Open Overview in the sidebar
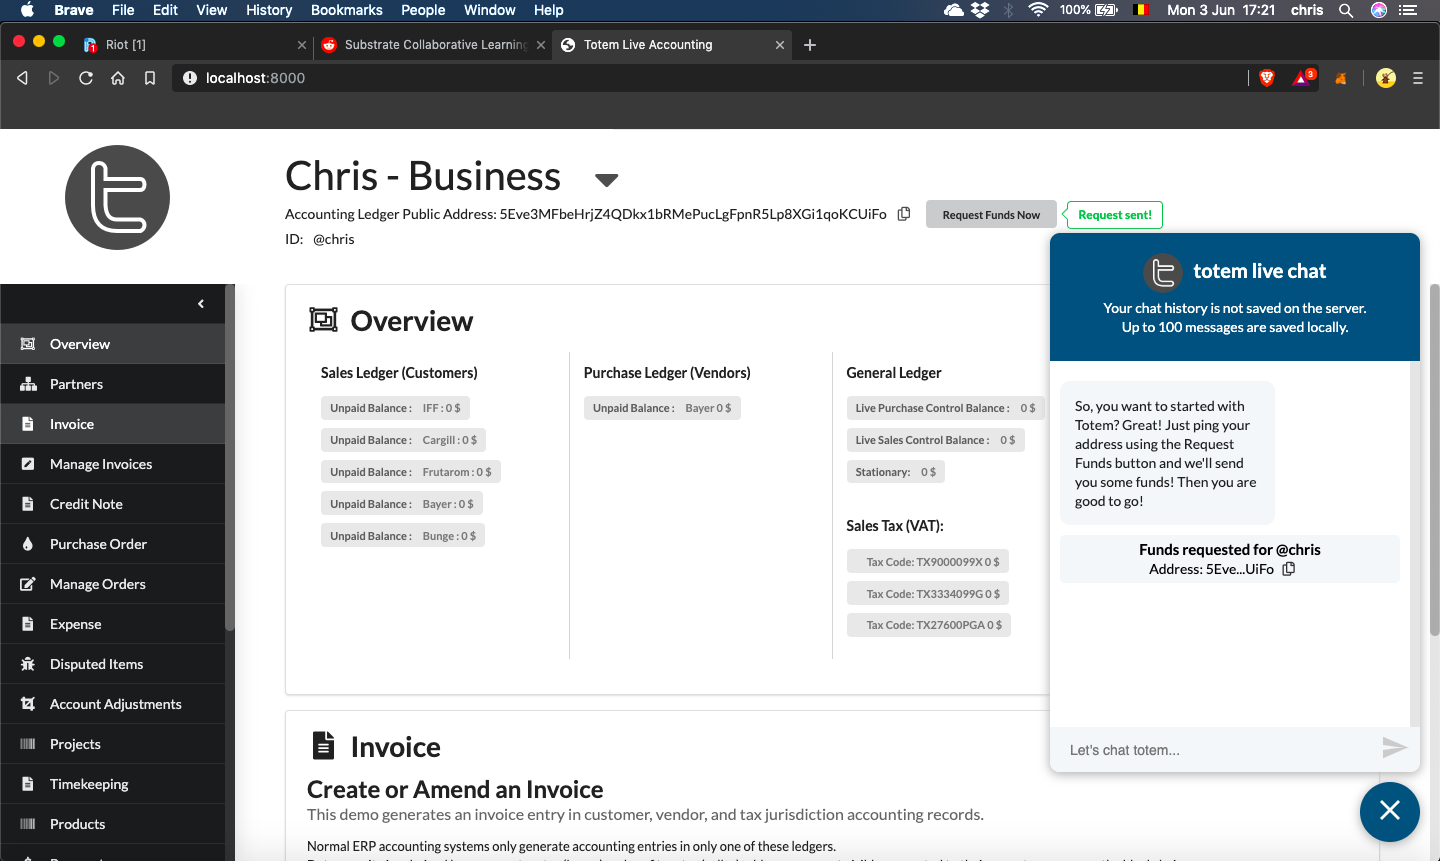 [x=112, y=344]
